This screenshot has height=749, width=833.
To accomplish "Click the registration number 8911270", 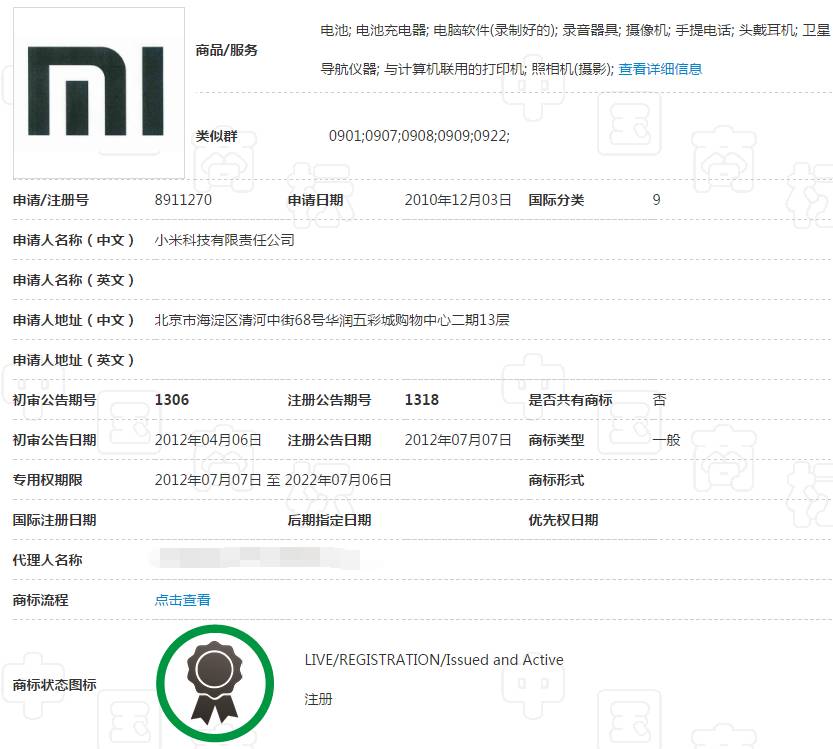I will [183, 200].
